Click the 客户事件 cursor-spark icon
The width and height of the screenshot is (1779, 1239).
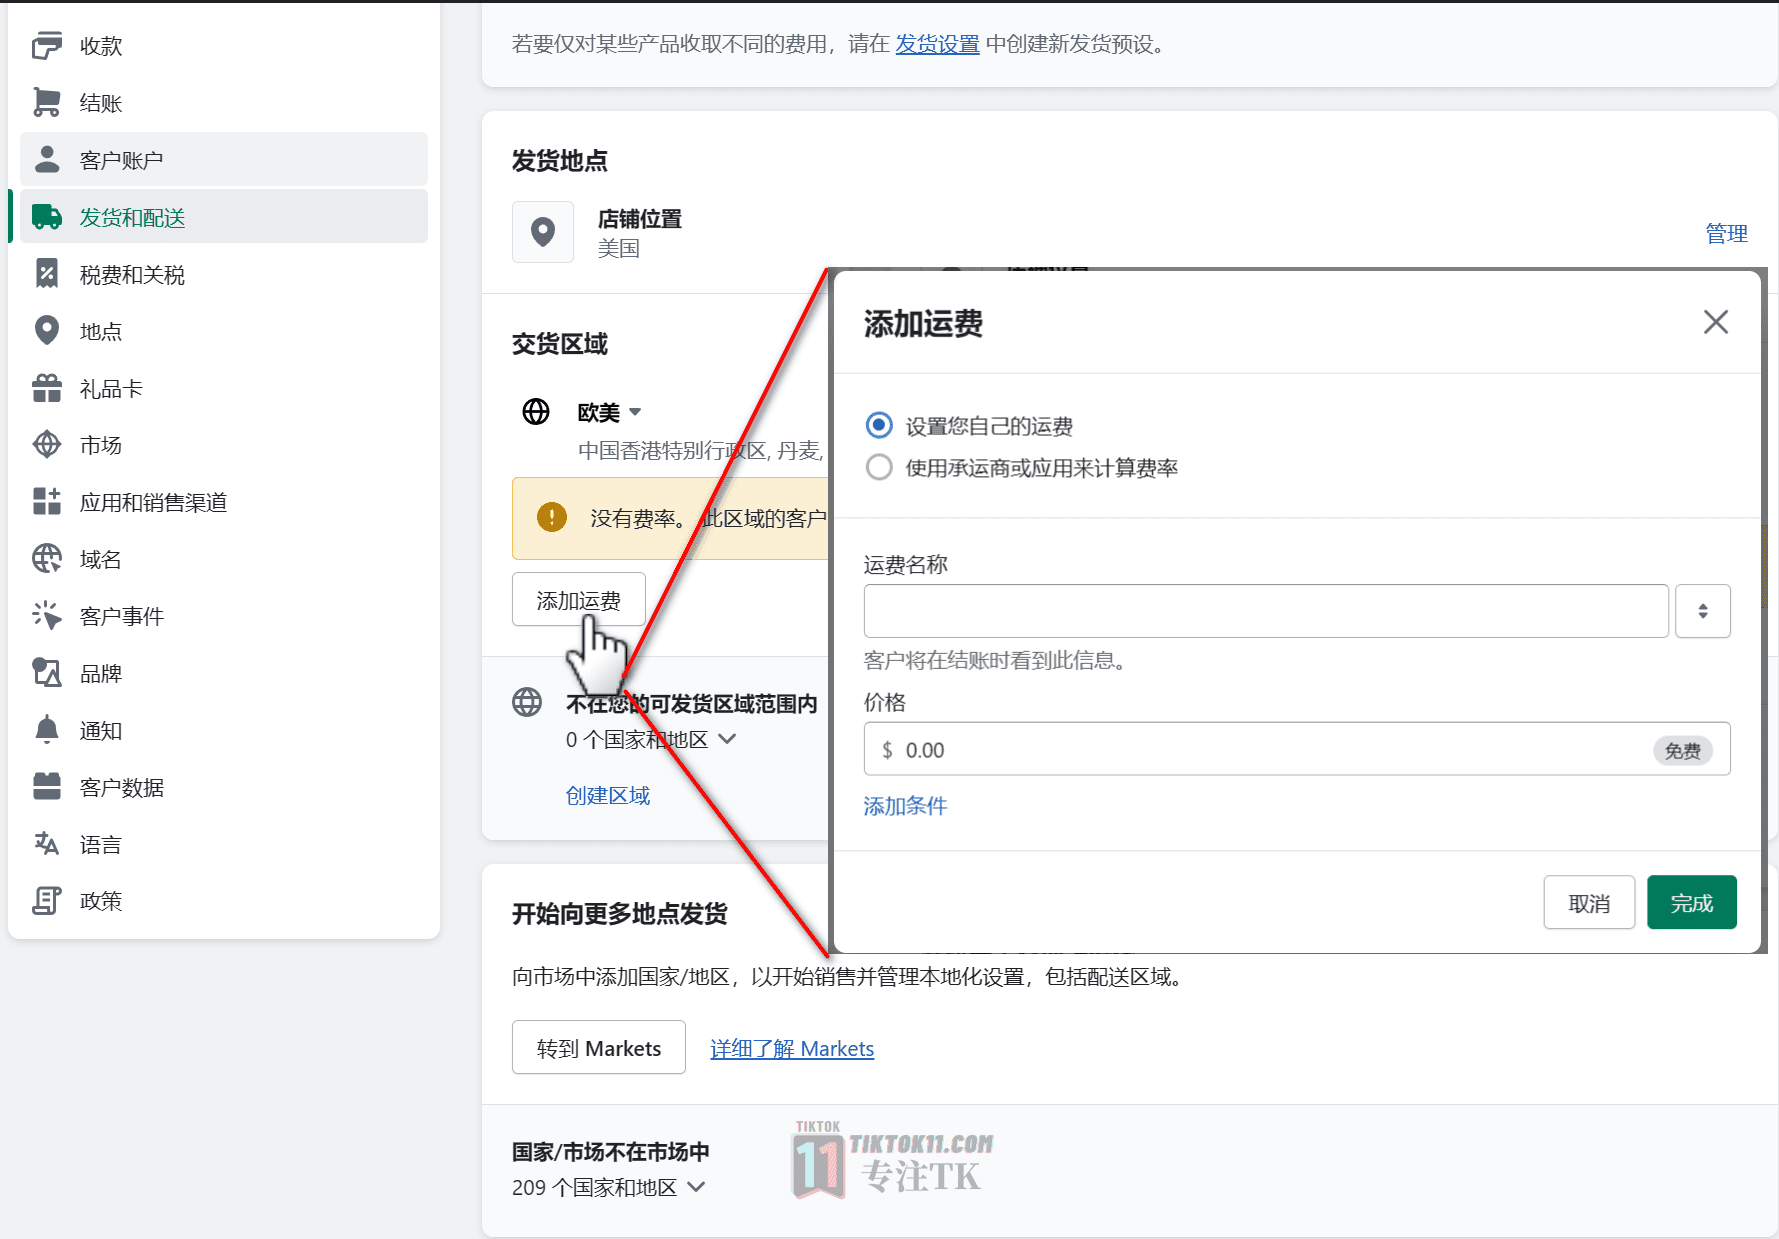click(47, 616)
